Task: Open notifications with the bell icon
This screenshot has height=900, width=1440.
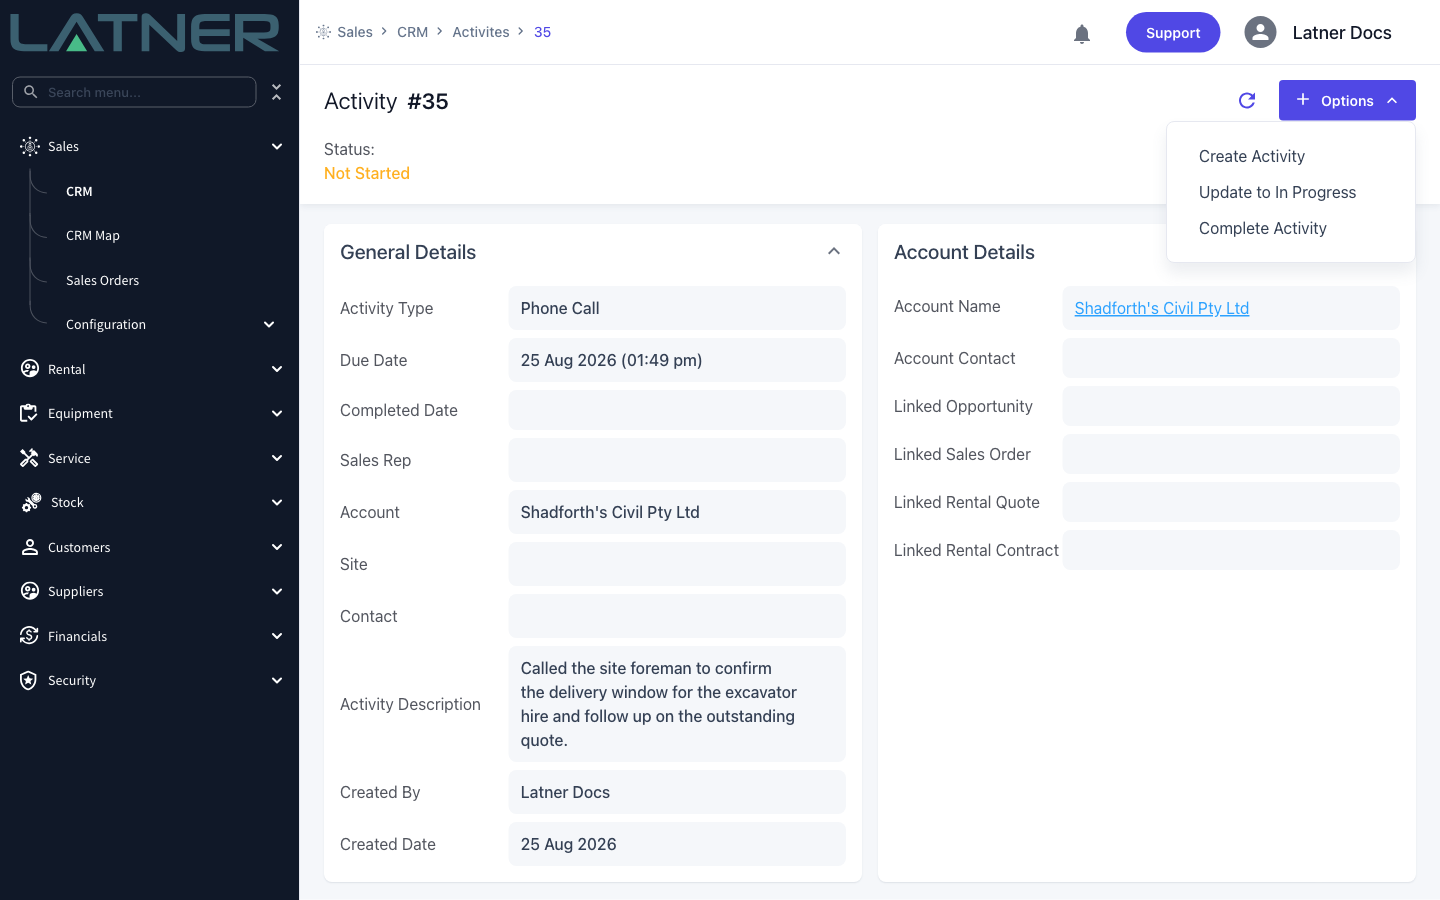Action: (x=1082, y=34)
